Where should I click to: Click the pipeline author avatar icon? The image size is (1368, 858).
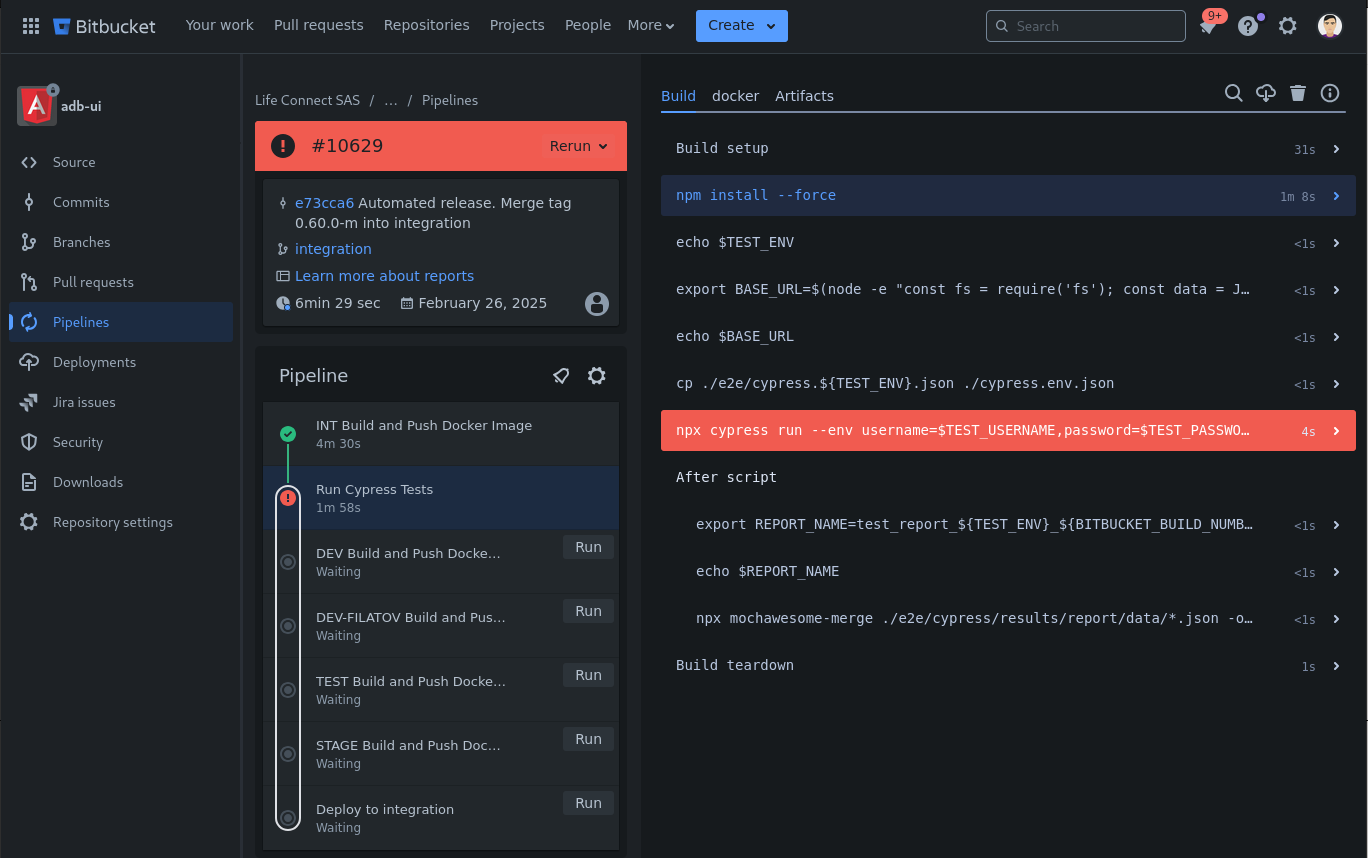(597, 304)
